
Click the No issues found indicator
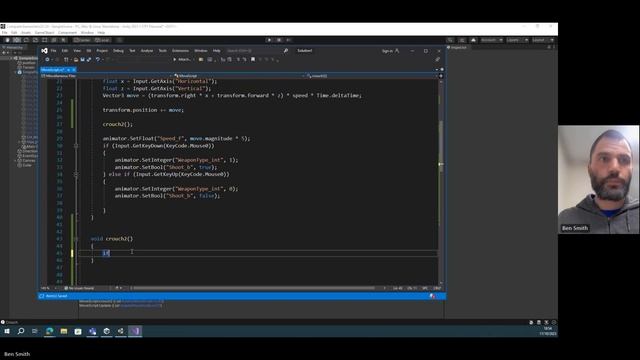click(80, 288)
